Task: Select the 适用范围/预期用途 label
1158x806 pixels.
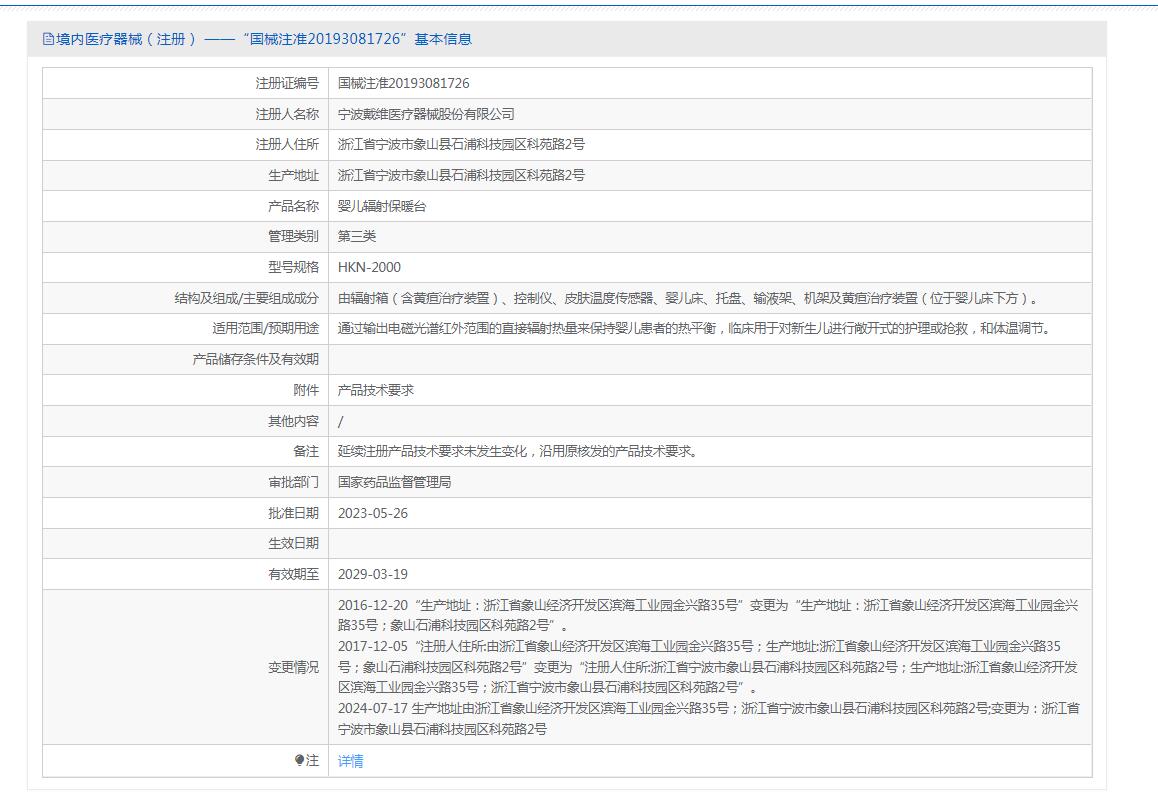Action: point(265,329)
